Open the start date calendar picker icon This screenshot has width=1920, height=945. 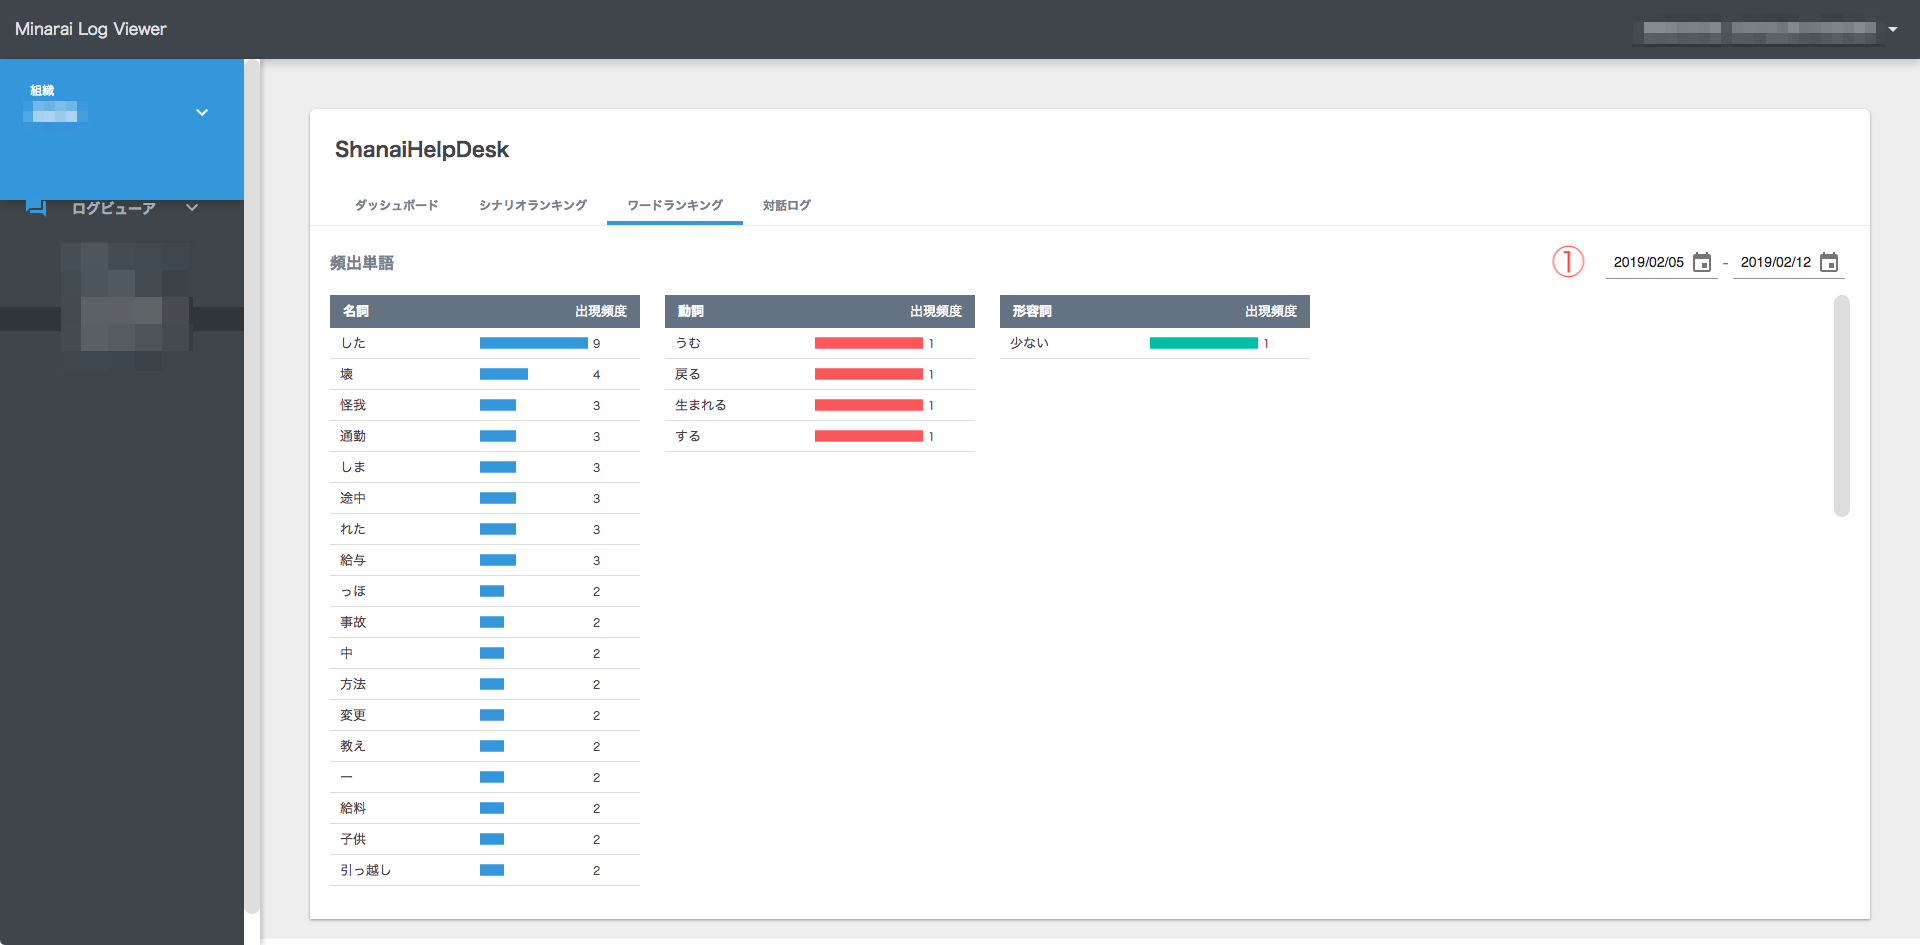point(1702,262)
